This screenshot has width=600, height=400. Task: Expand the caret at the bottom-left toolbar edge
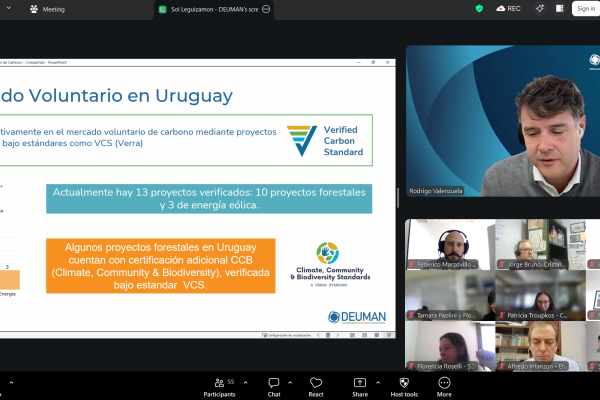coord(11,382)
